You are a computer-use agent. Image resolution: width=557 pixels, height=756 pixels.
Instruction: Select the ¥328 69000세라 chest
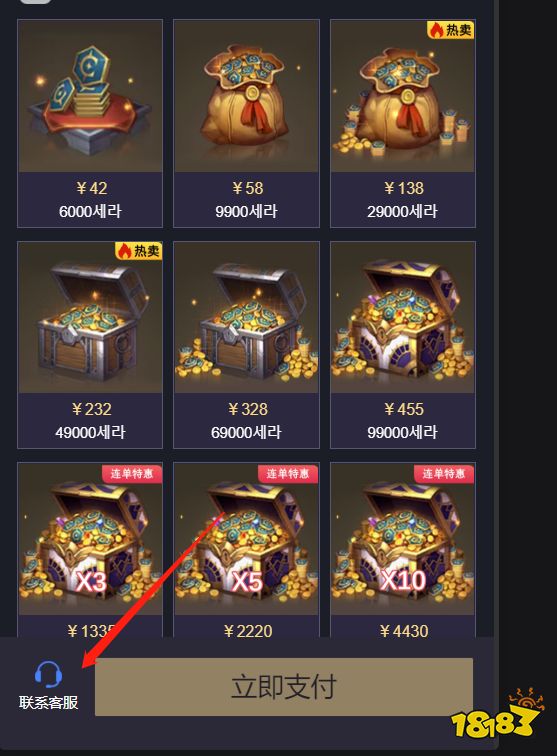[x=246, y=345]
